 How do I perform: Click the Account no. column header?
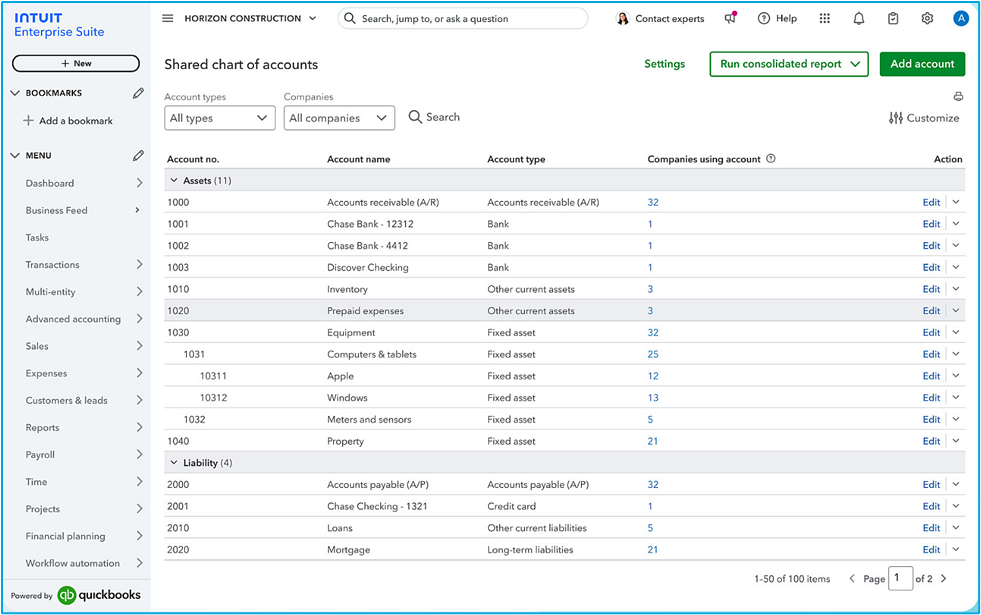pyautogui.click(x=193, y=159)
